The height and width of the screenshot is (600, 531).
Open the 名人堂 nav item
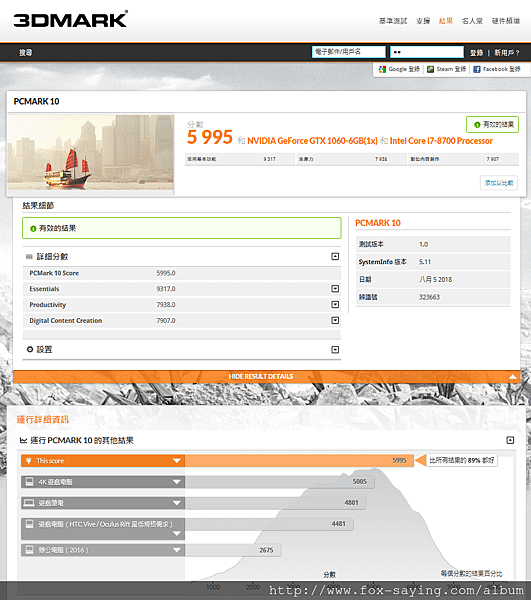coord(472,21)
